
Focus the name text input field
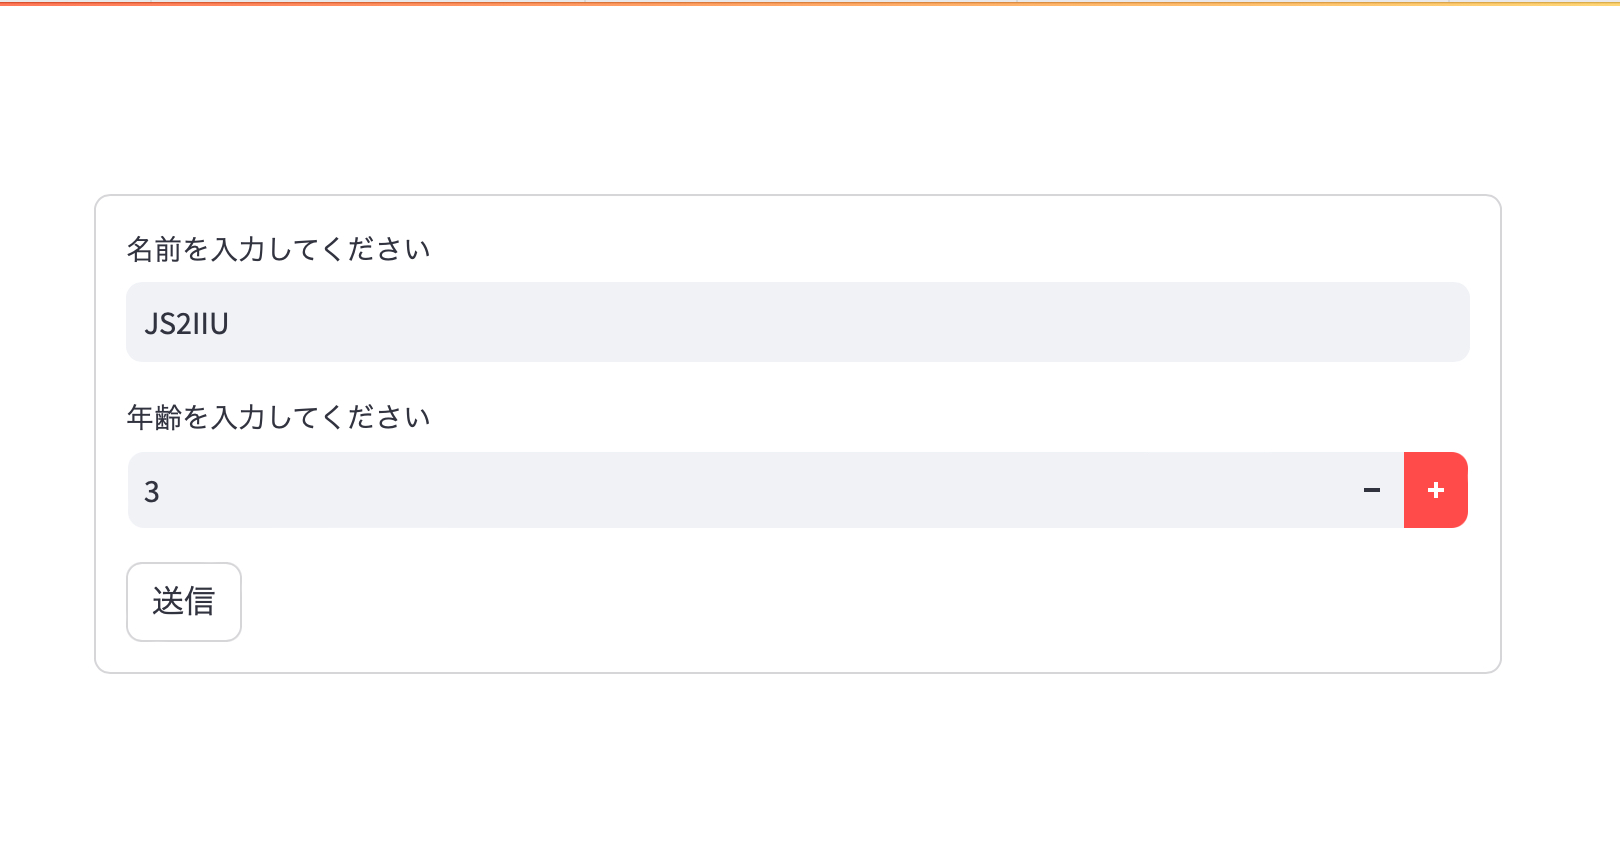pyautogui.click(x=797, y=322)
